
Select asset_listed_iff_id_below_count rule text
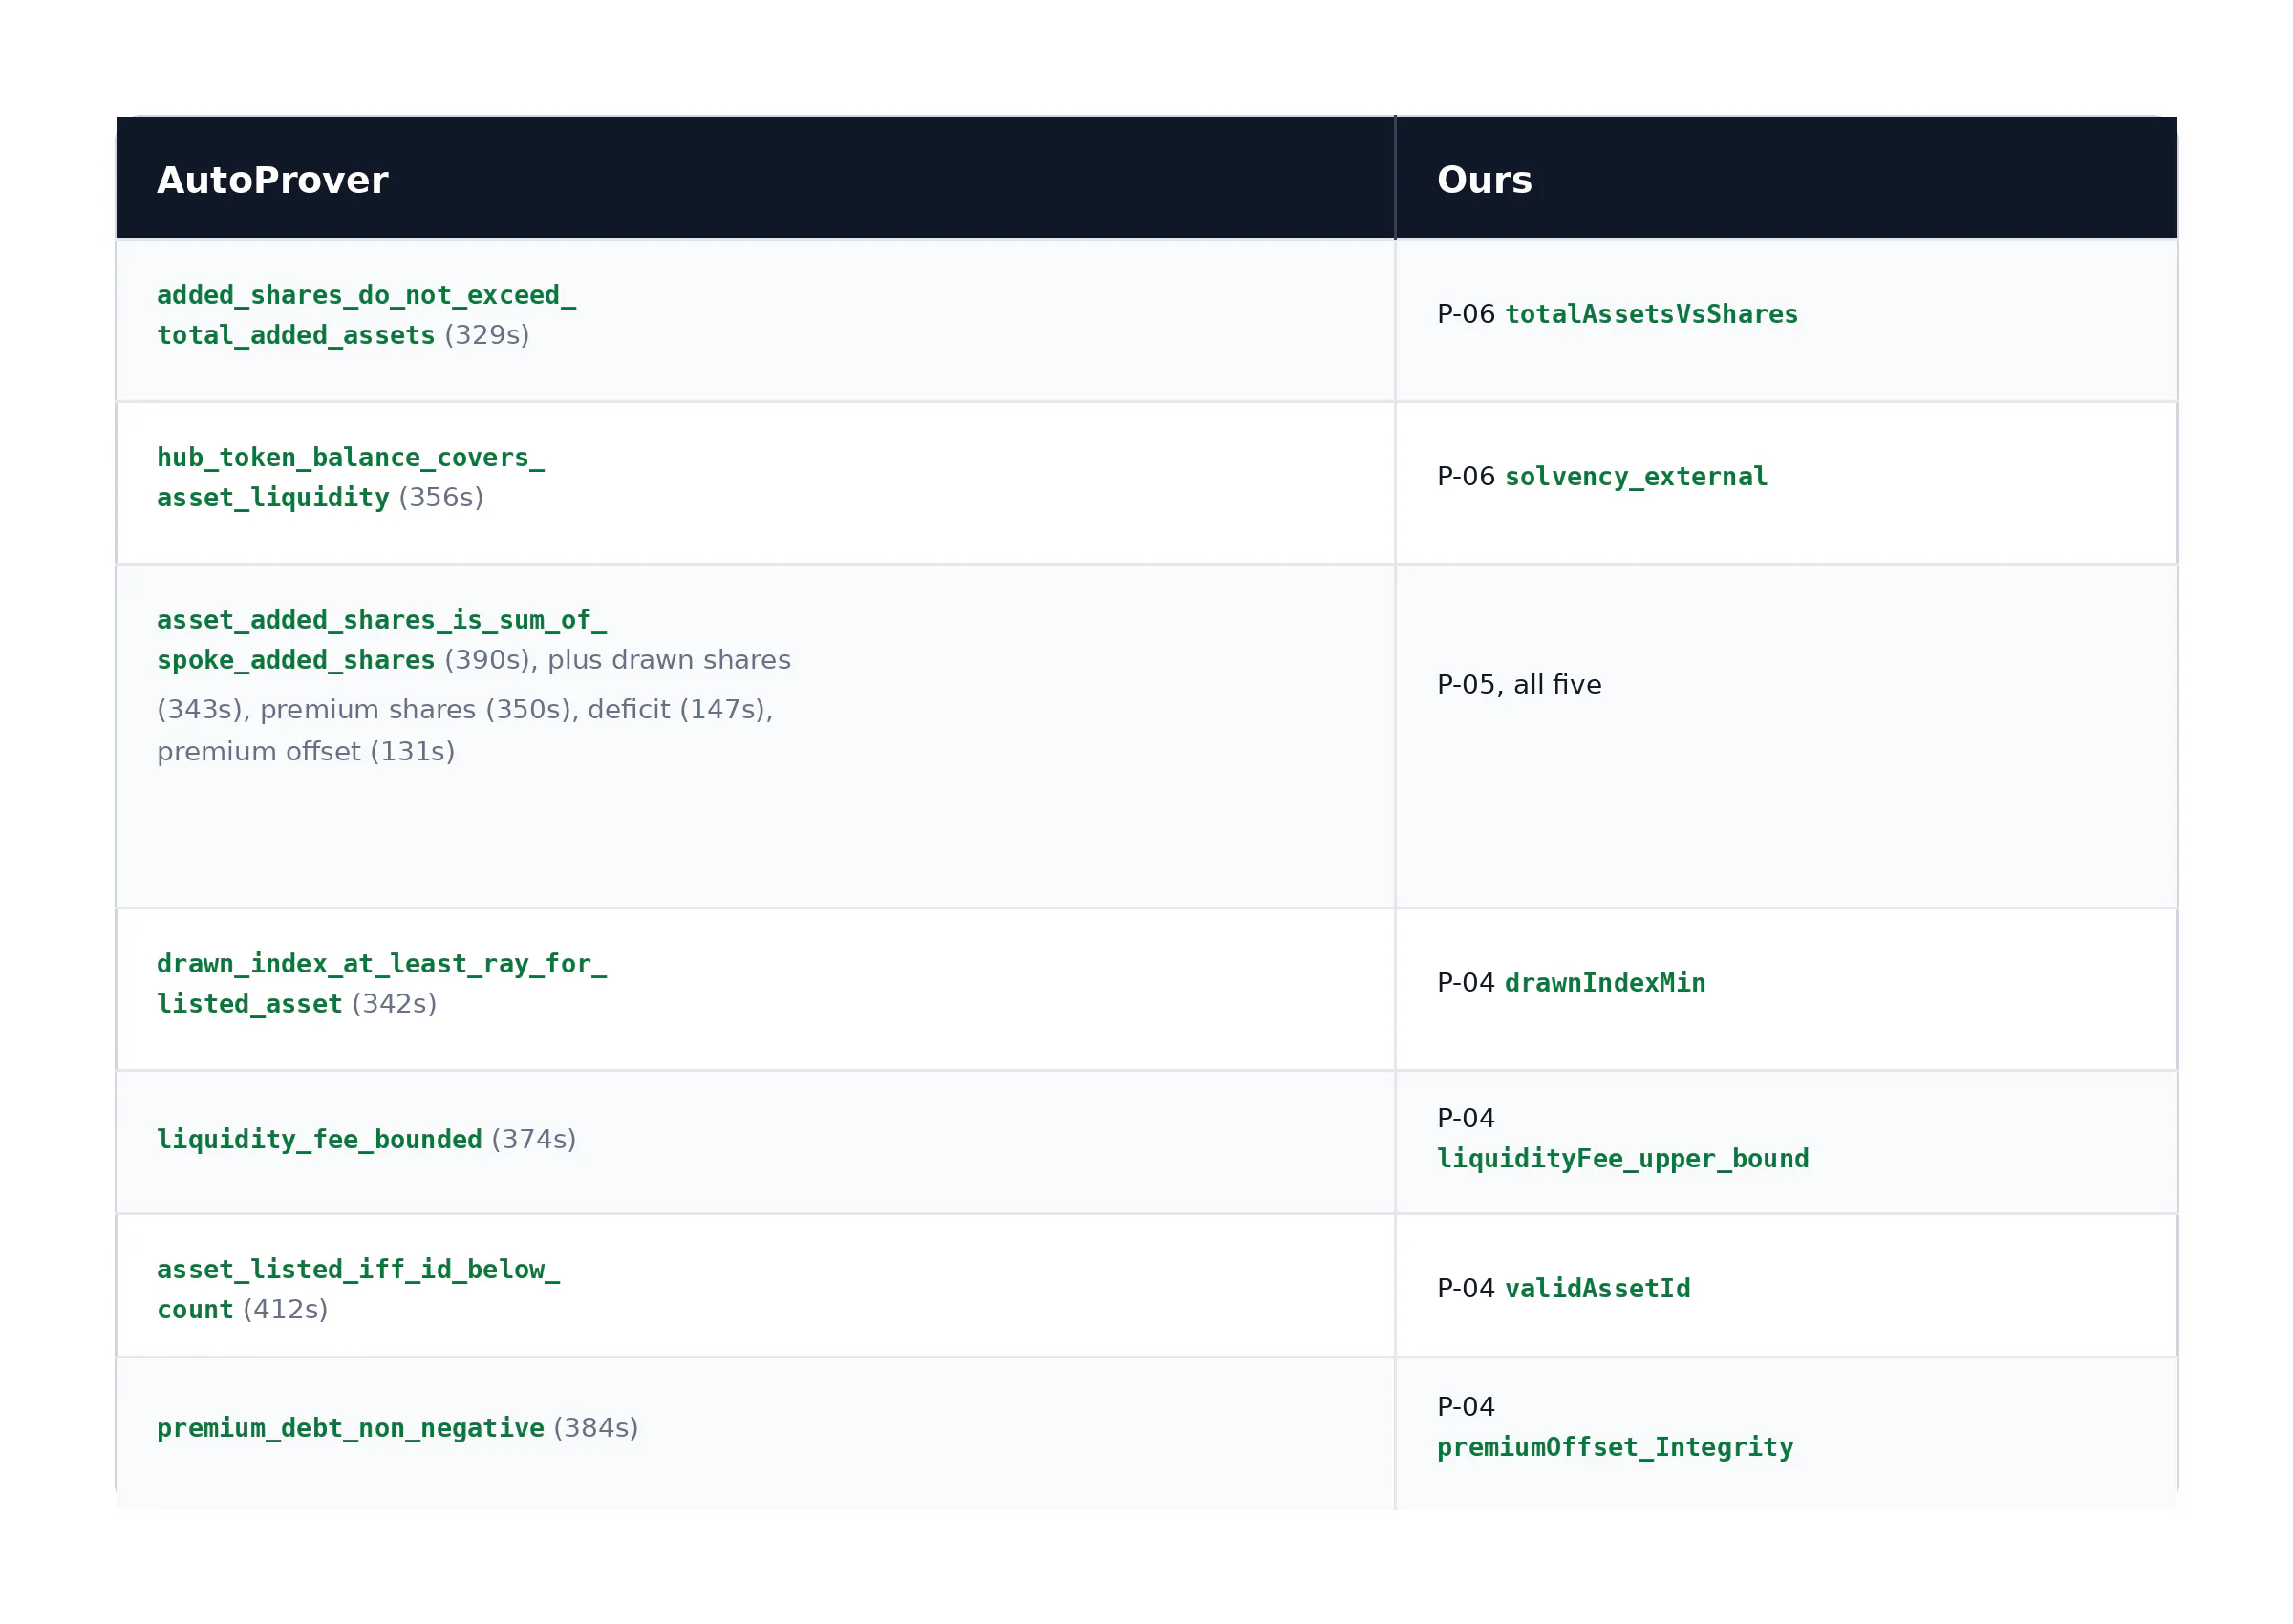click(358, 1289)
